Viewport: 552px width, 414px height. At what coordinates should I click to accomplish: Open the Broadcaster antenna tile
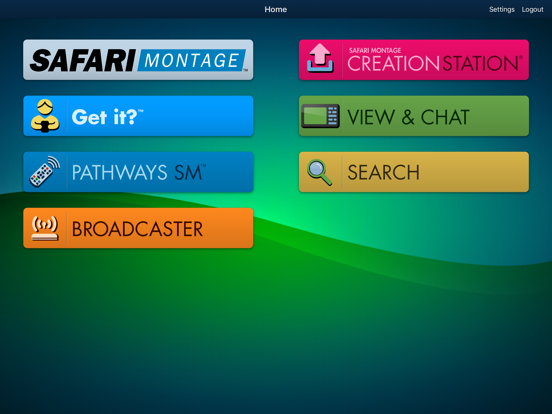(x=138, y=228)
